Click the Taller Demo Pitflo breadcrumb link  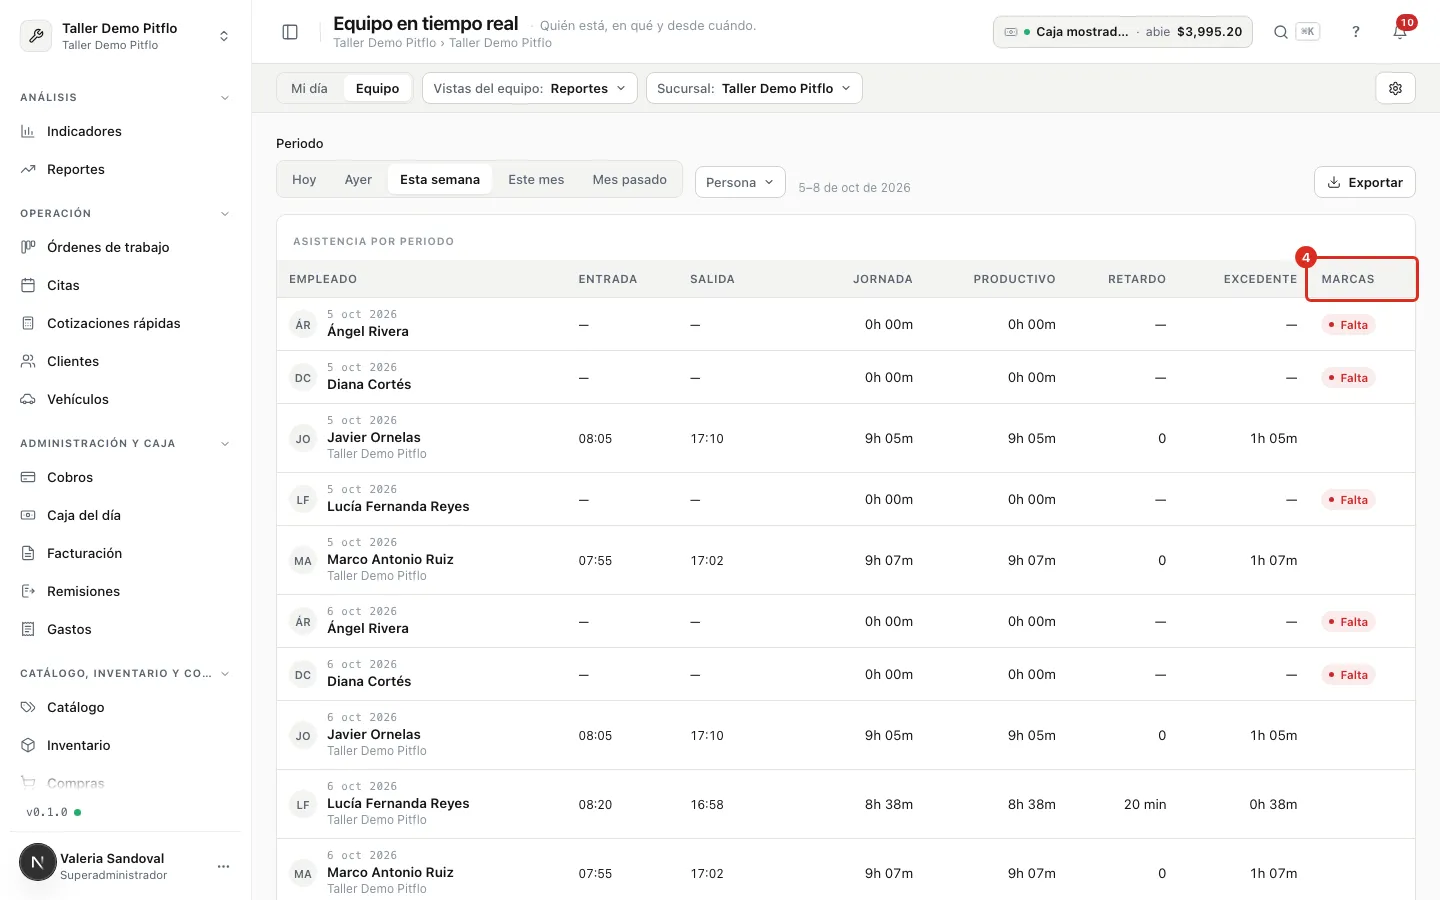[x=384, y=43]
